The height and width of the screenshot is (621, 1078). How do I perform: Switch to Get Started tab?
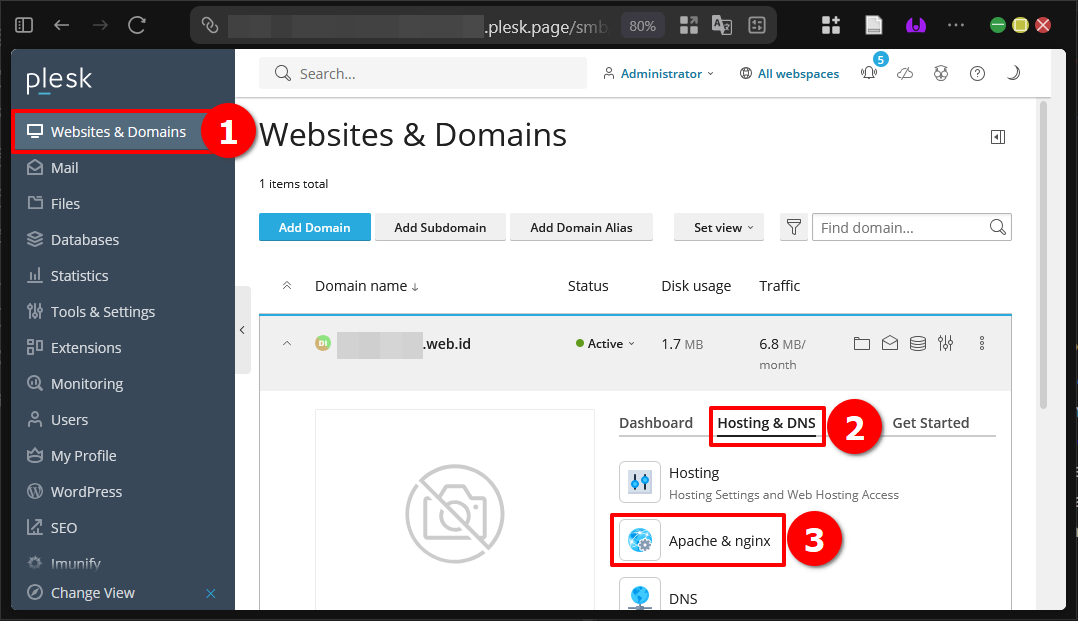930,423
